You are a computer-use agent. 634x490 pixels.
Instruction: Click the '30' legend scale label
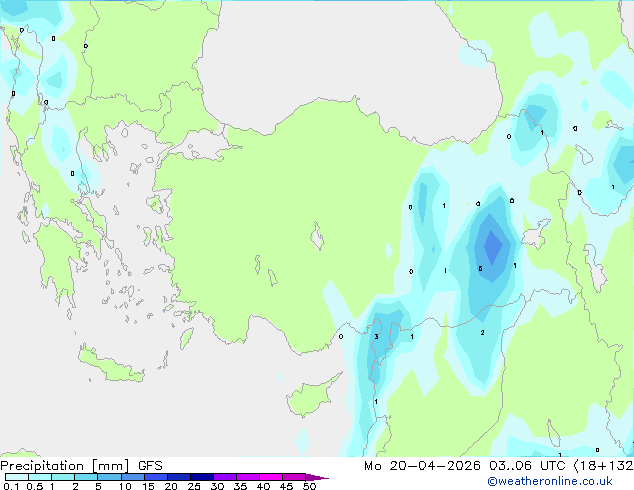(217, 486)
